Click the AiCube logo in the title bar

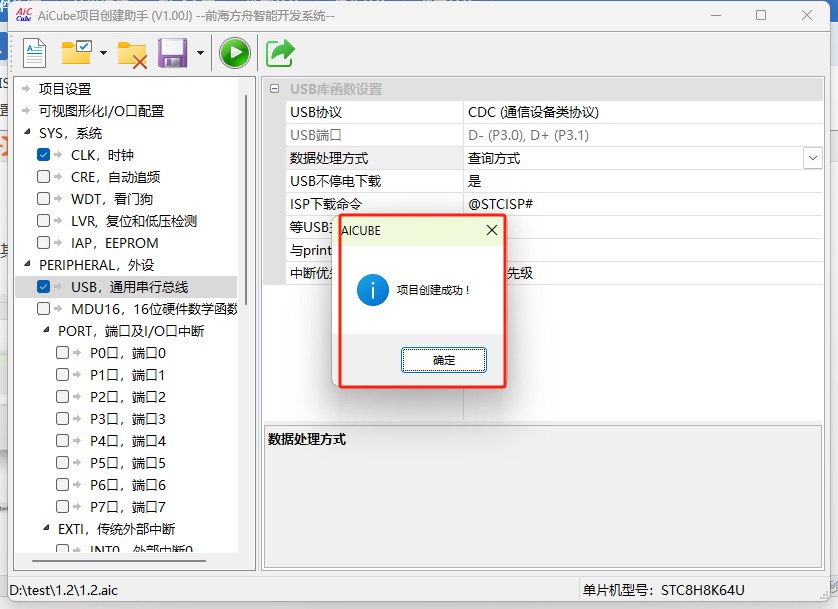coord(24,15)
